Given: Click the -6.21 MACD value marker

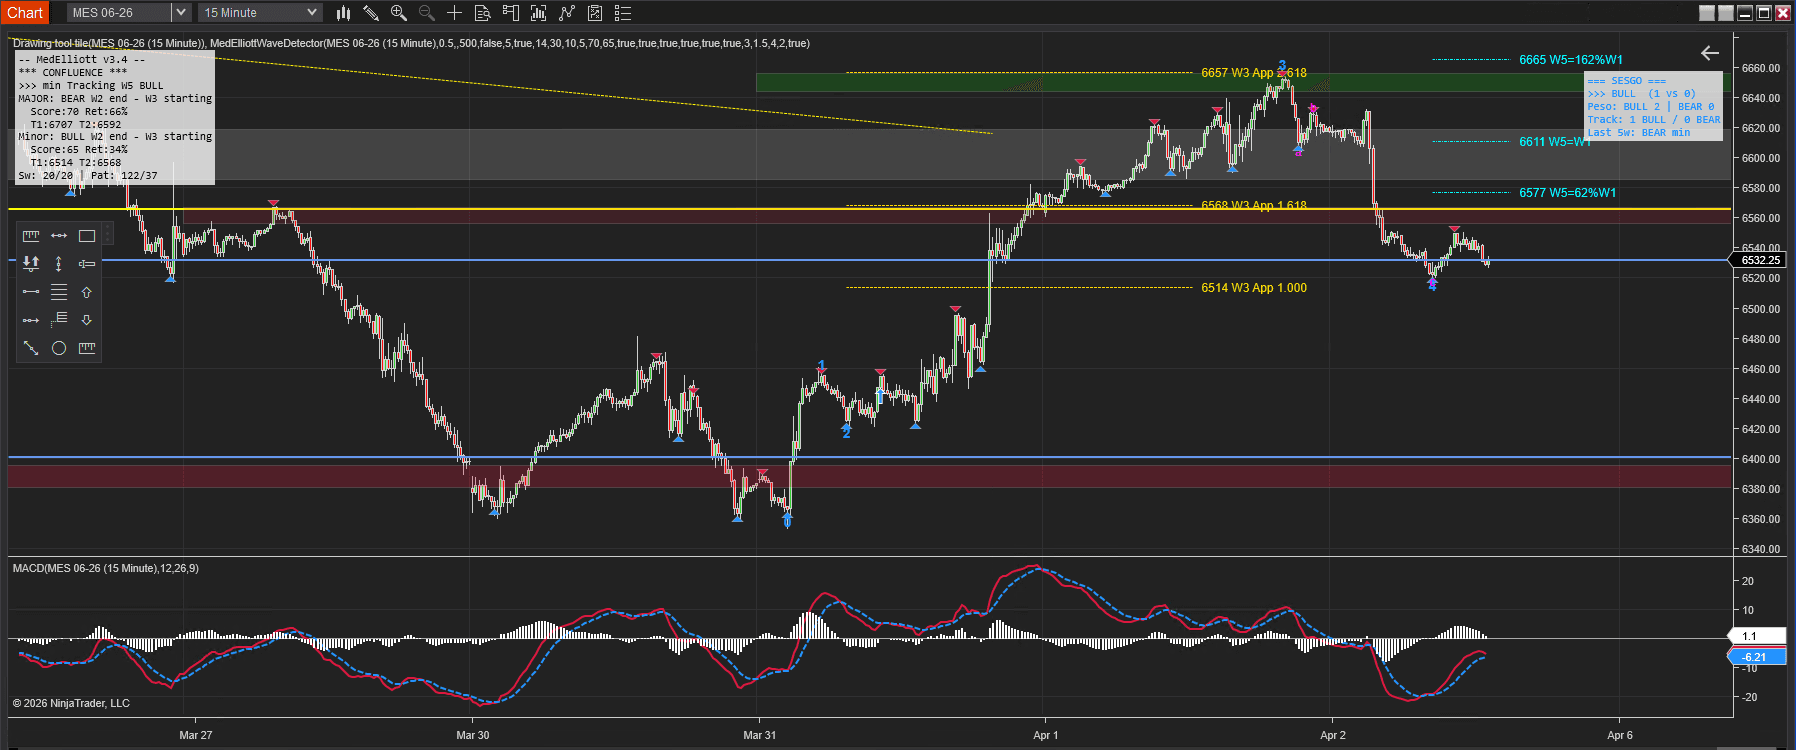Looking at the screenshot, I should click(x=1759, y=657).
